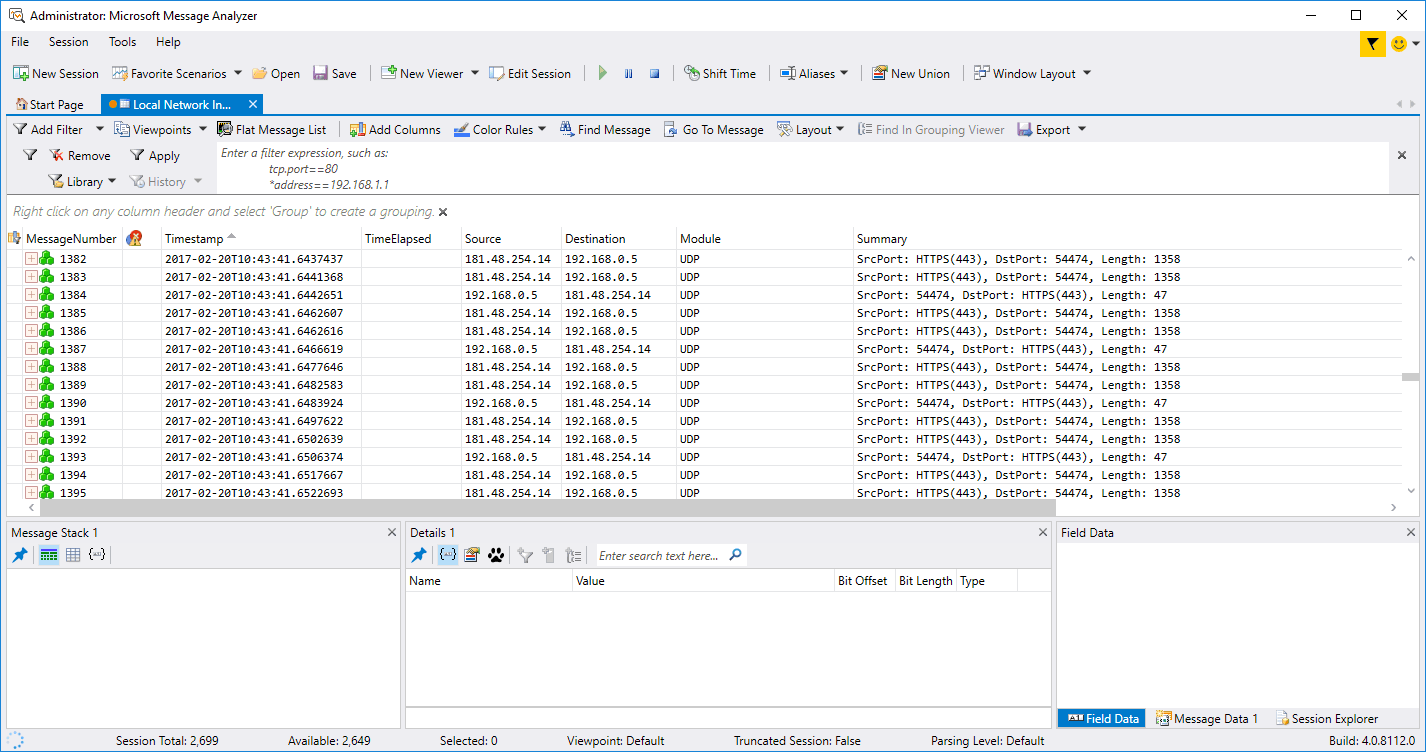
Task: Open the Window Layout dropdown
Action: (1033, 73)
